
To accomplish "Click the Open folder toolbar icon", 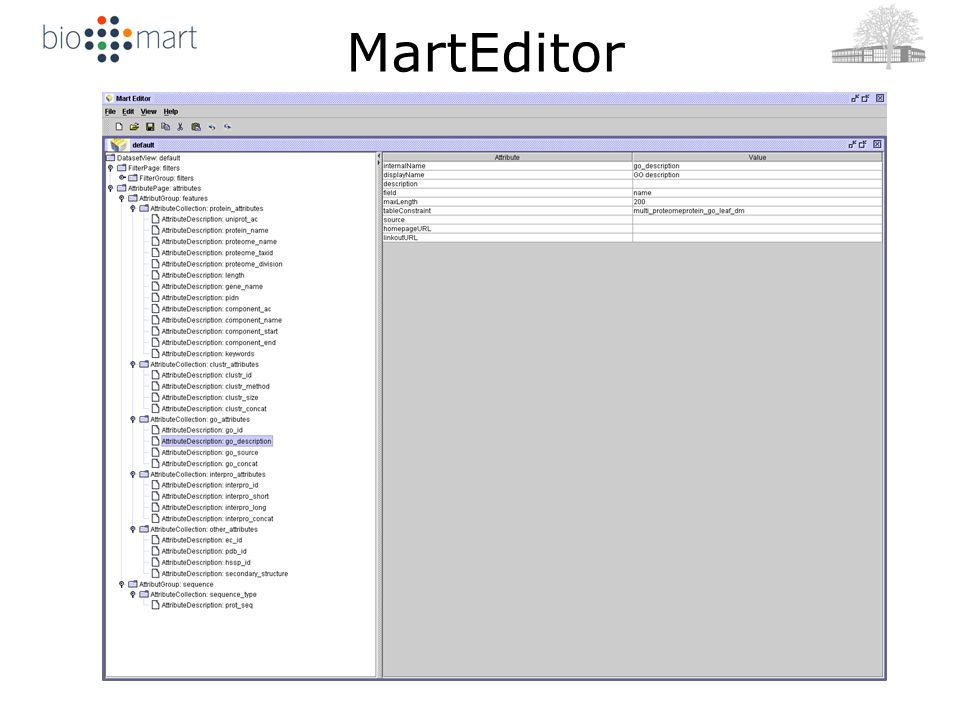I will click(x=134, y=127).
